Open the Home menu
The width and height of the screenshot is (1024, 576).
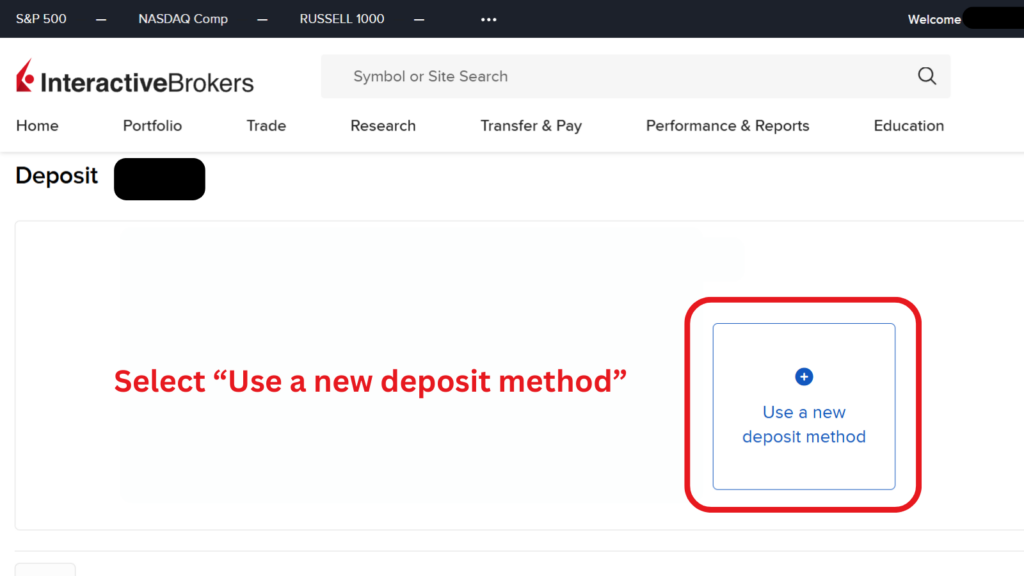click(x=37, y=125)
